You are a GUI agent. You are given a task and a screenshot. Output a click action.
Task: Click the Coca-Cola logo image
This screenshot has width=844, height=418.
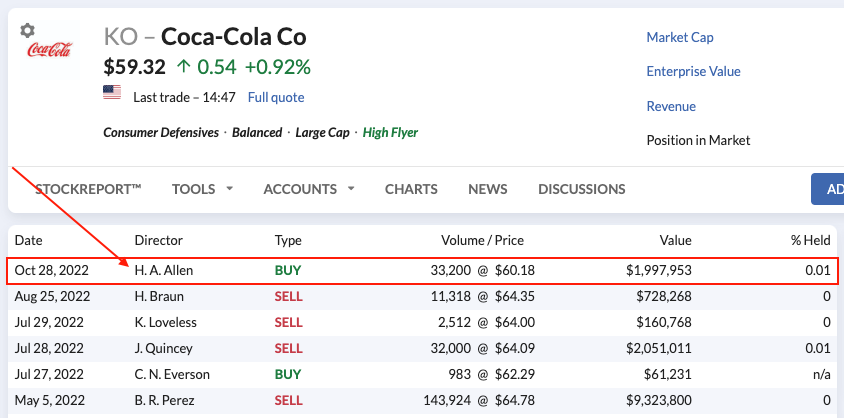47,50
